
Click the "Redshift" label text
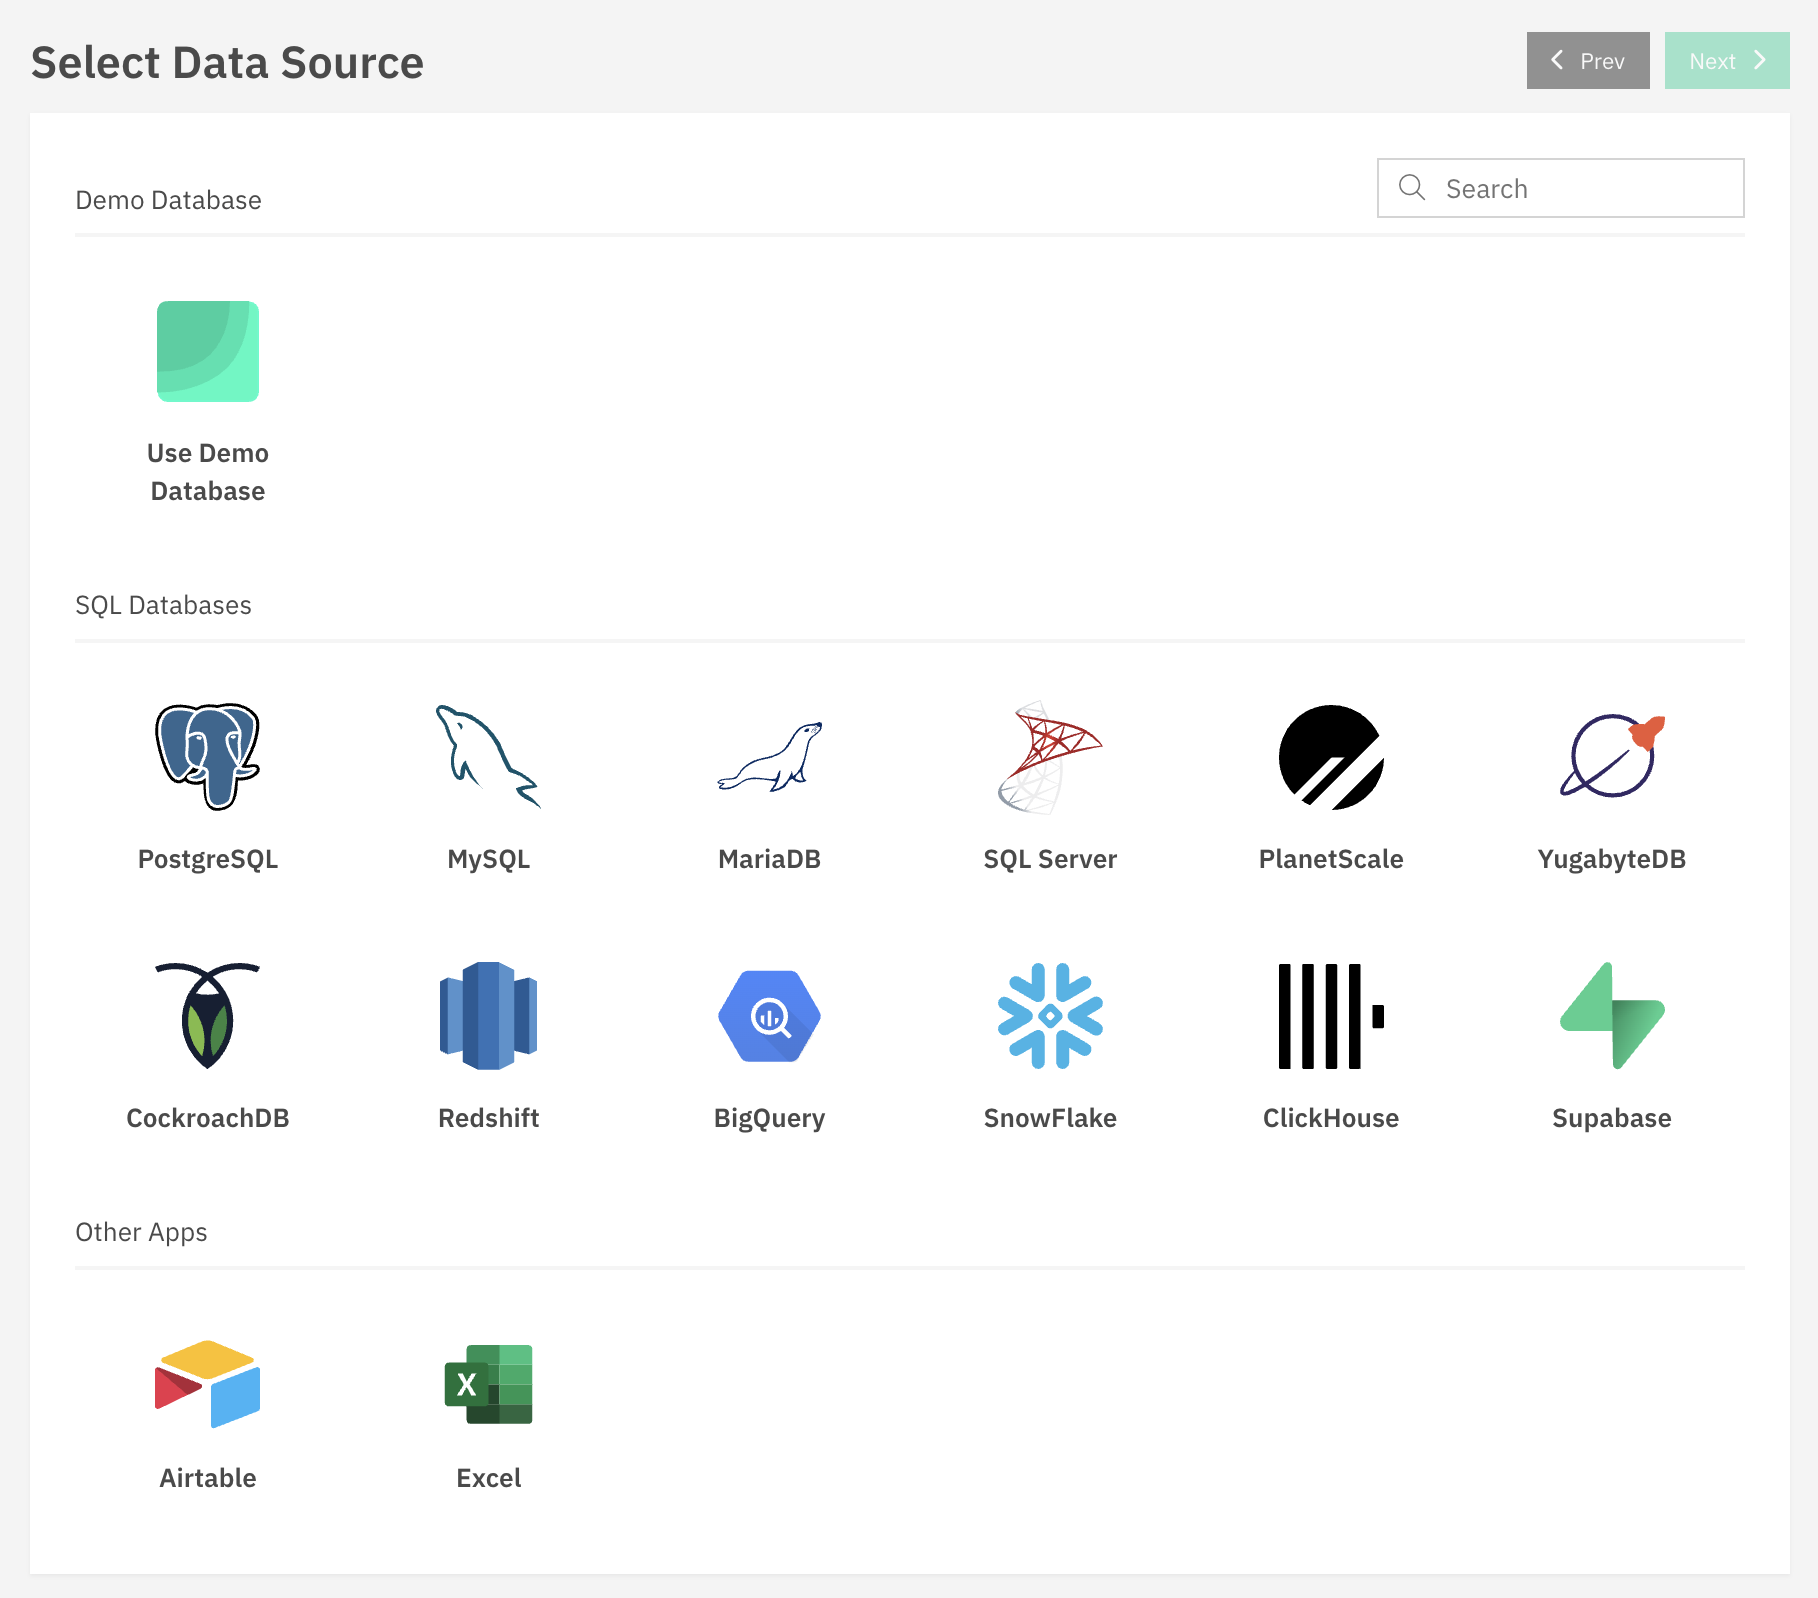(x=488, y=1118)
